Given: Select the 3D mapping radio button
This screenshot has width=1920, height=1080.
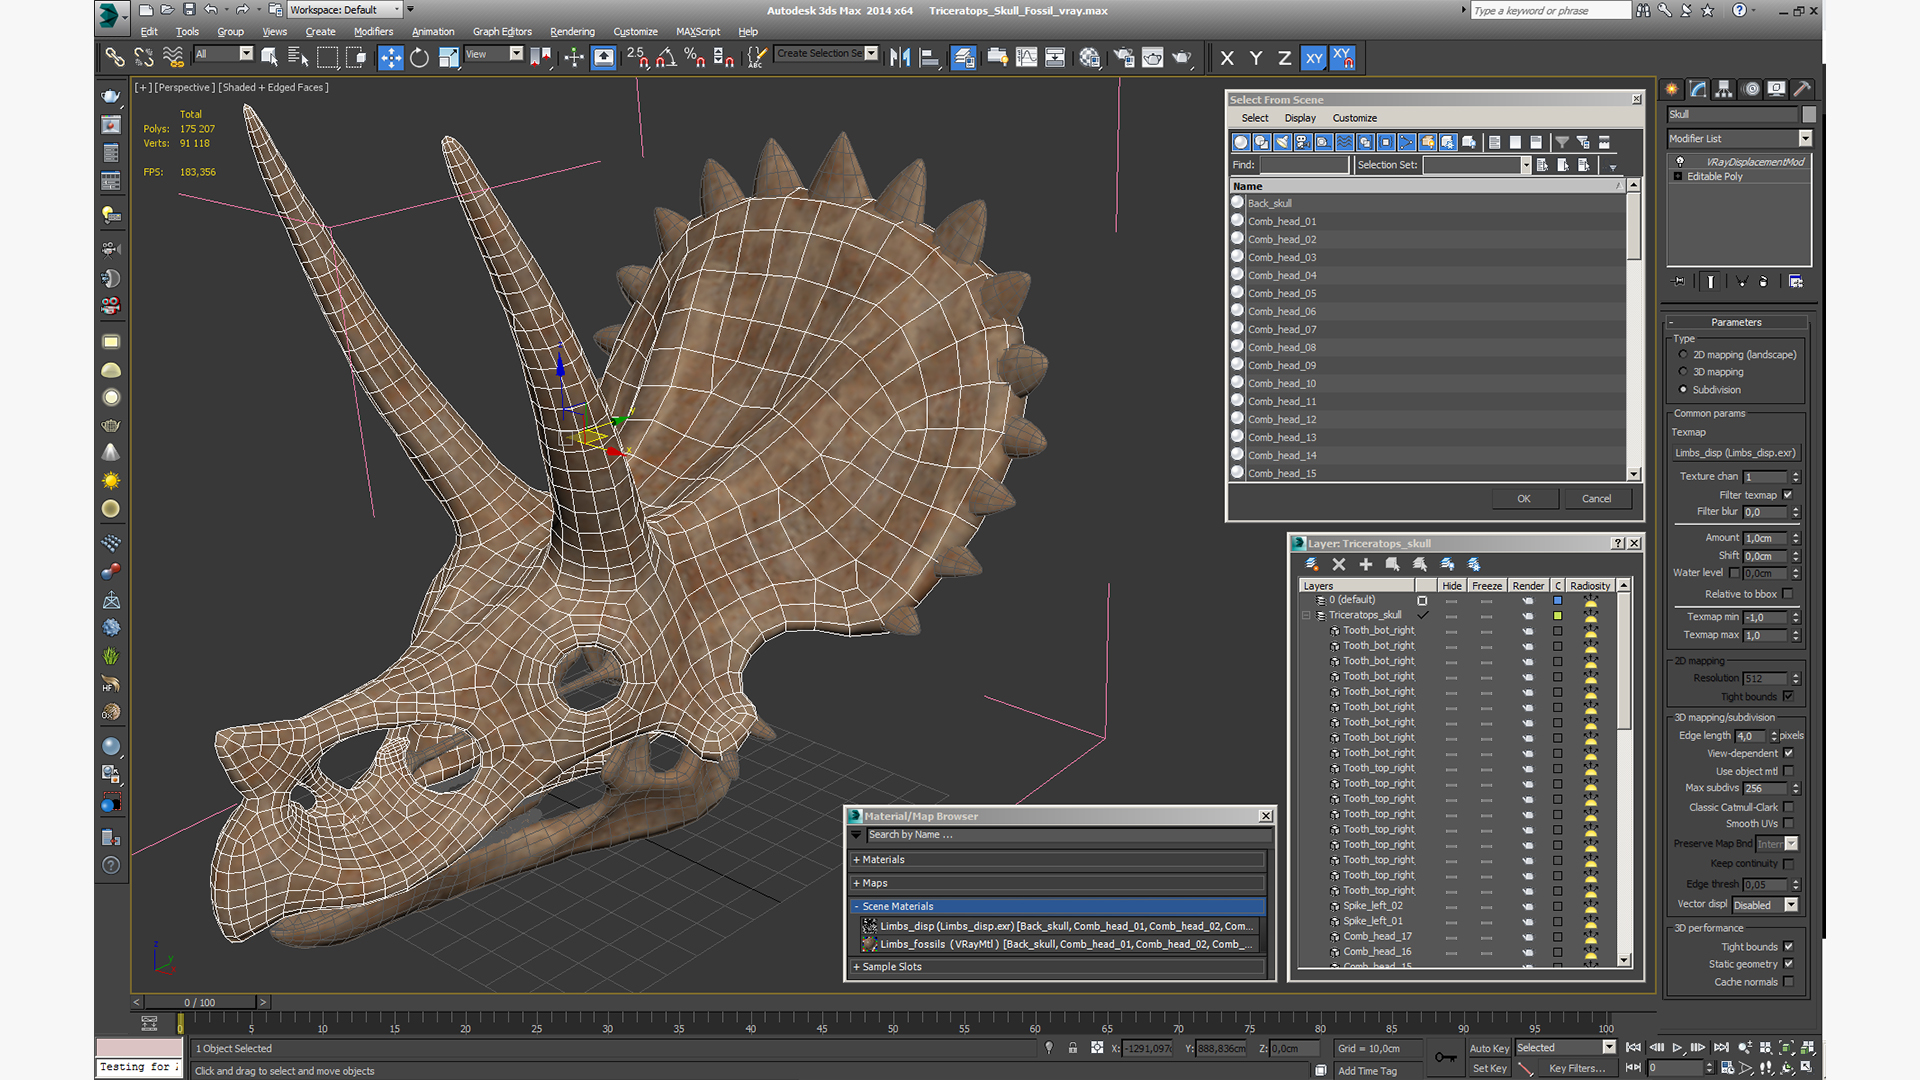Looking at the screenshot, I should click(1683, 372).
